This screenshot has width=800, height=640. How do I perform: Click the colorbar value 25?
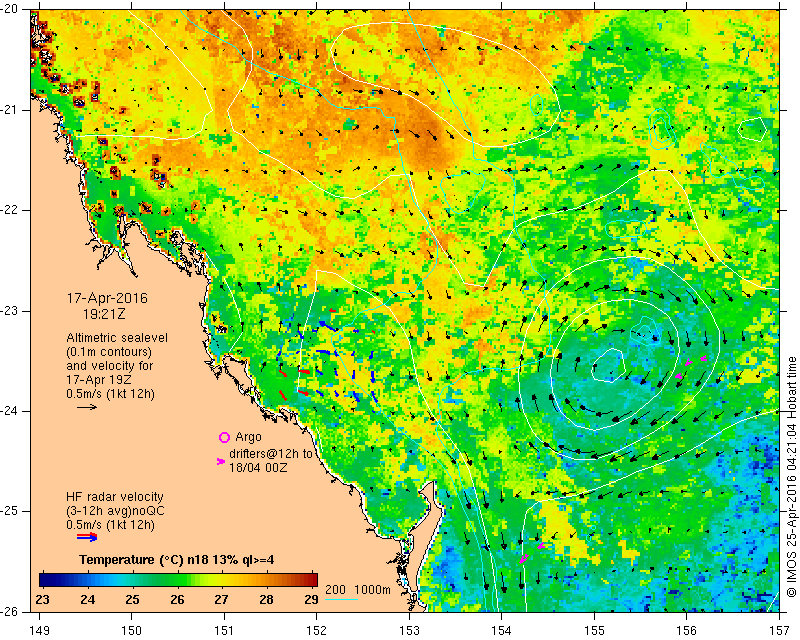132,599
